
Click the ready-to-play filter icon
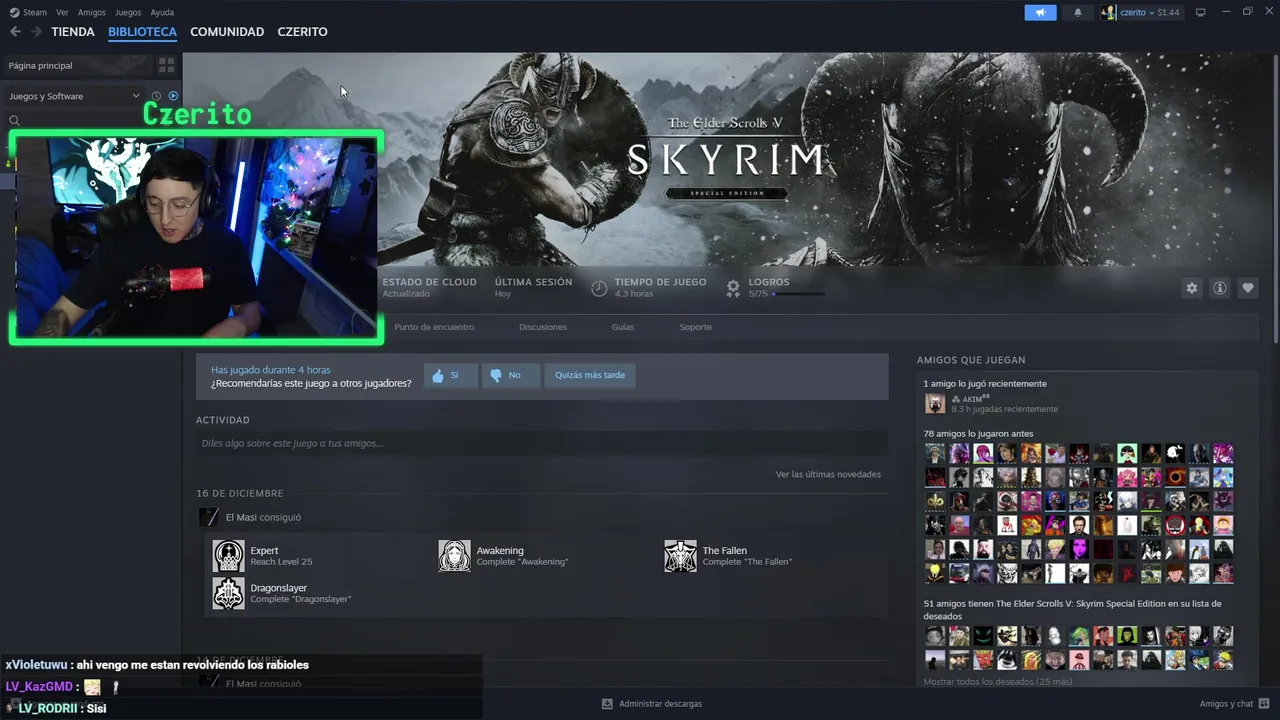coord(173,96)
